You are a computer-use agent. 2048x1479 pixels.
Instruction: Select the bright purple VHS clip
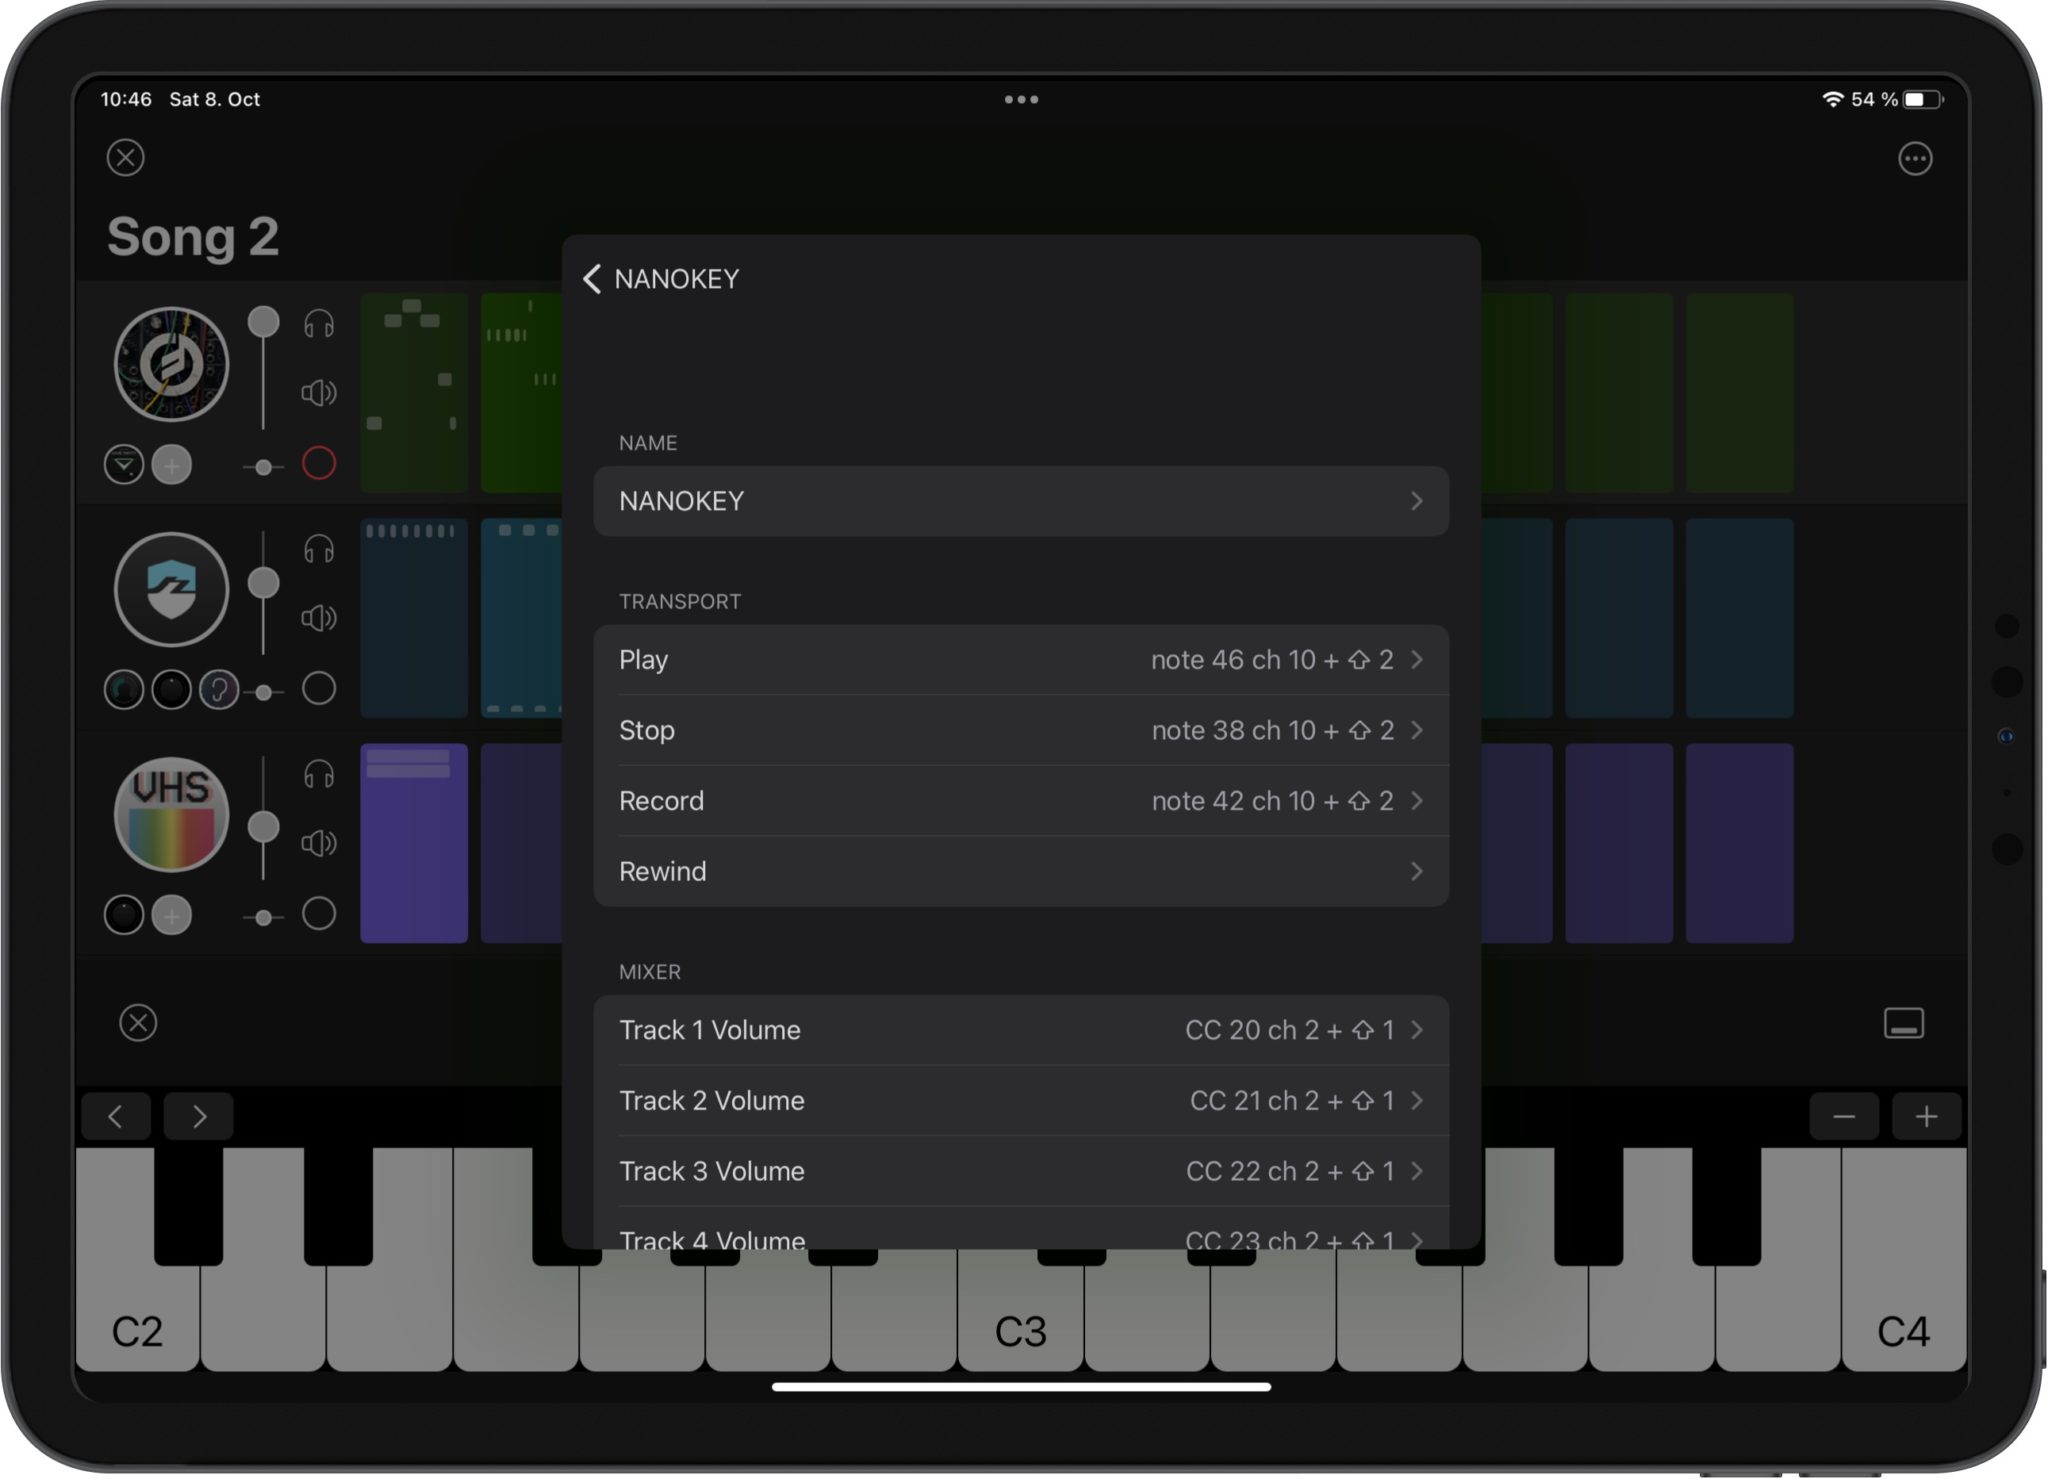coord(414,843)
